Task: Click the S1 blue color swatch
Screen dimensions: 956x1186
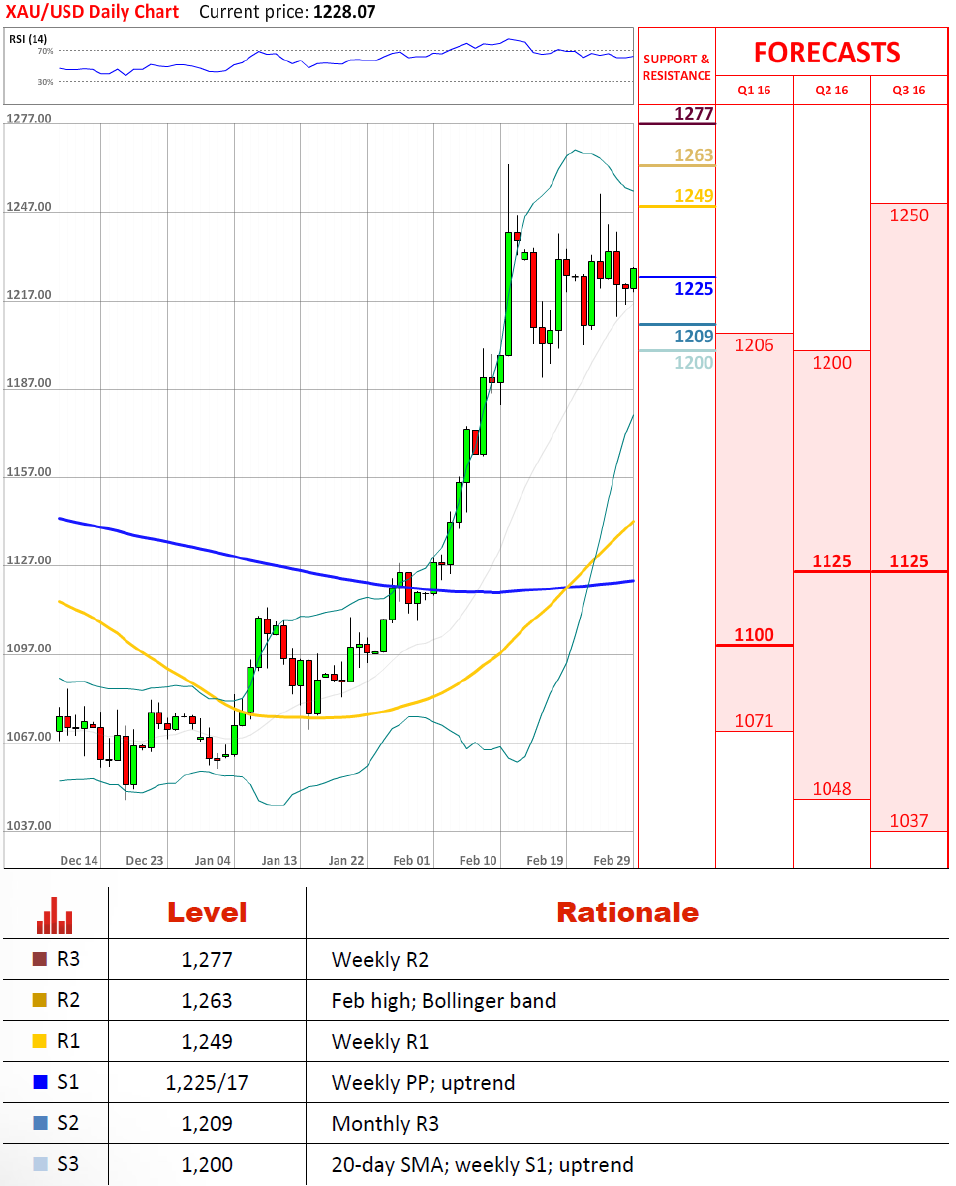Action: [x=40, y=1082]
